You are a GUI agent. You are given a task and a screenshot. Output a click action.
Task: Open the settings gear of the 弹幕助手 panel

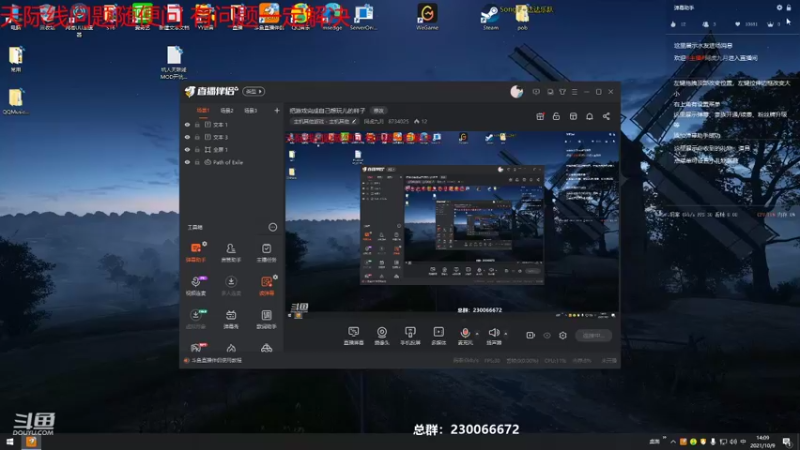pos(779,8)
